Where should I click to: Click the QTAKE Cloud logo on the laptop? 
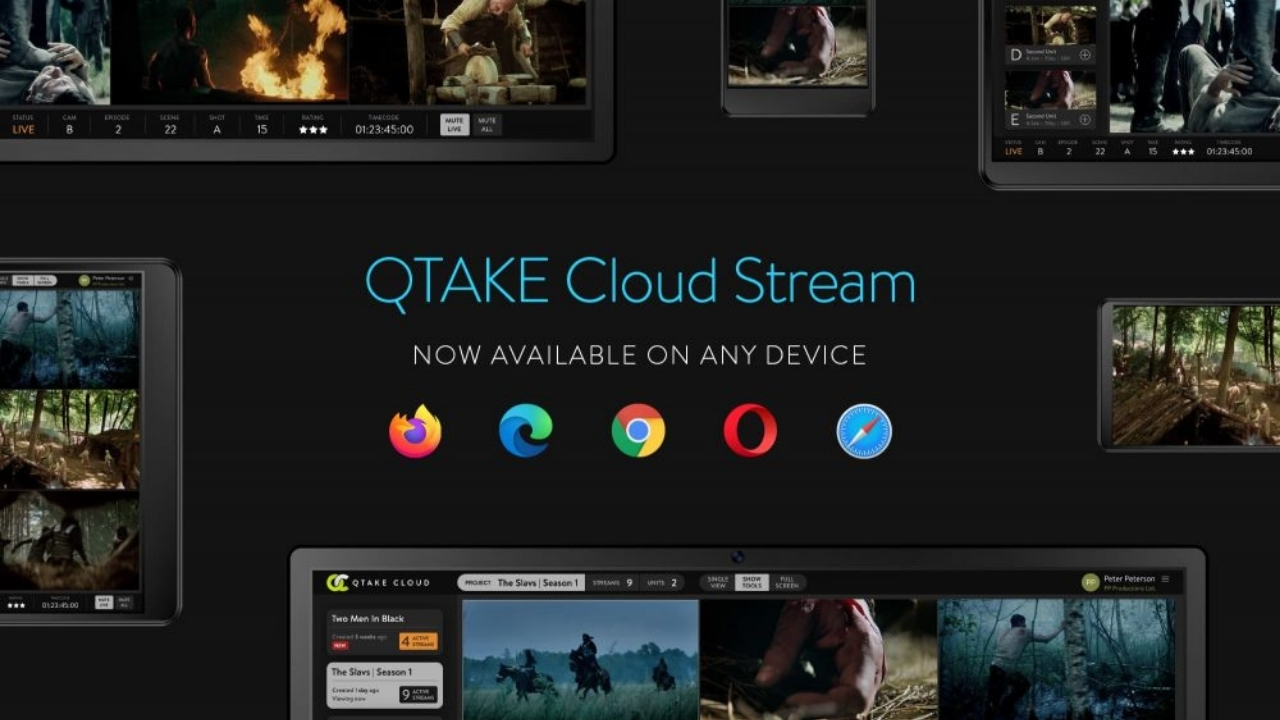[x=379, y=582]
